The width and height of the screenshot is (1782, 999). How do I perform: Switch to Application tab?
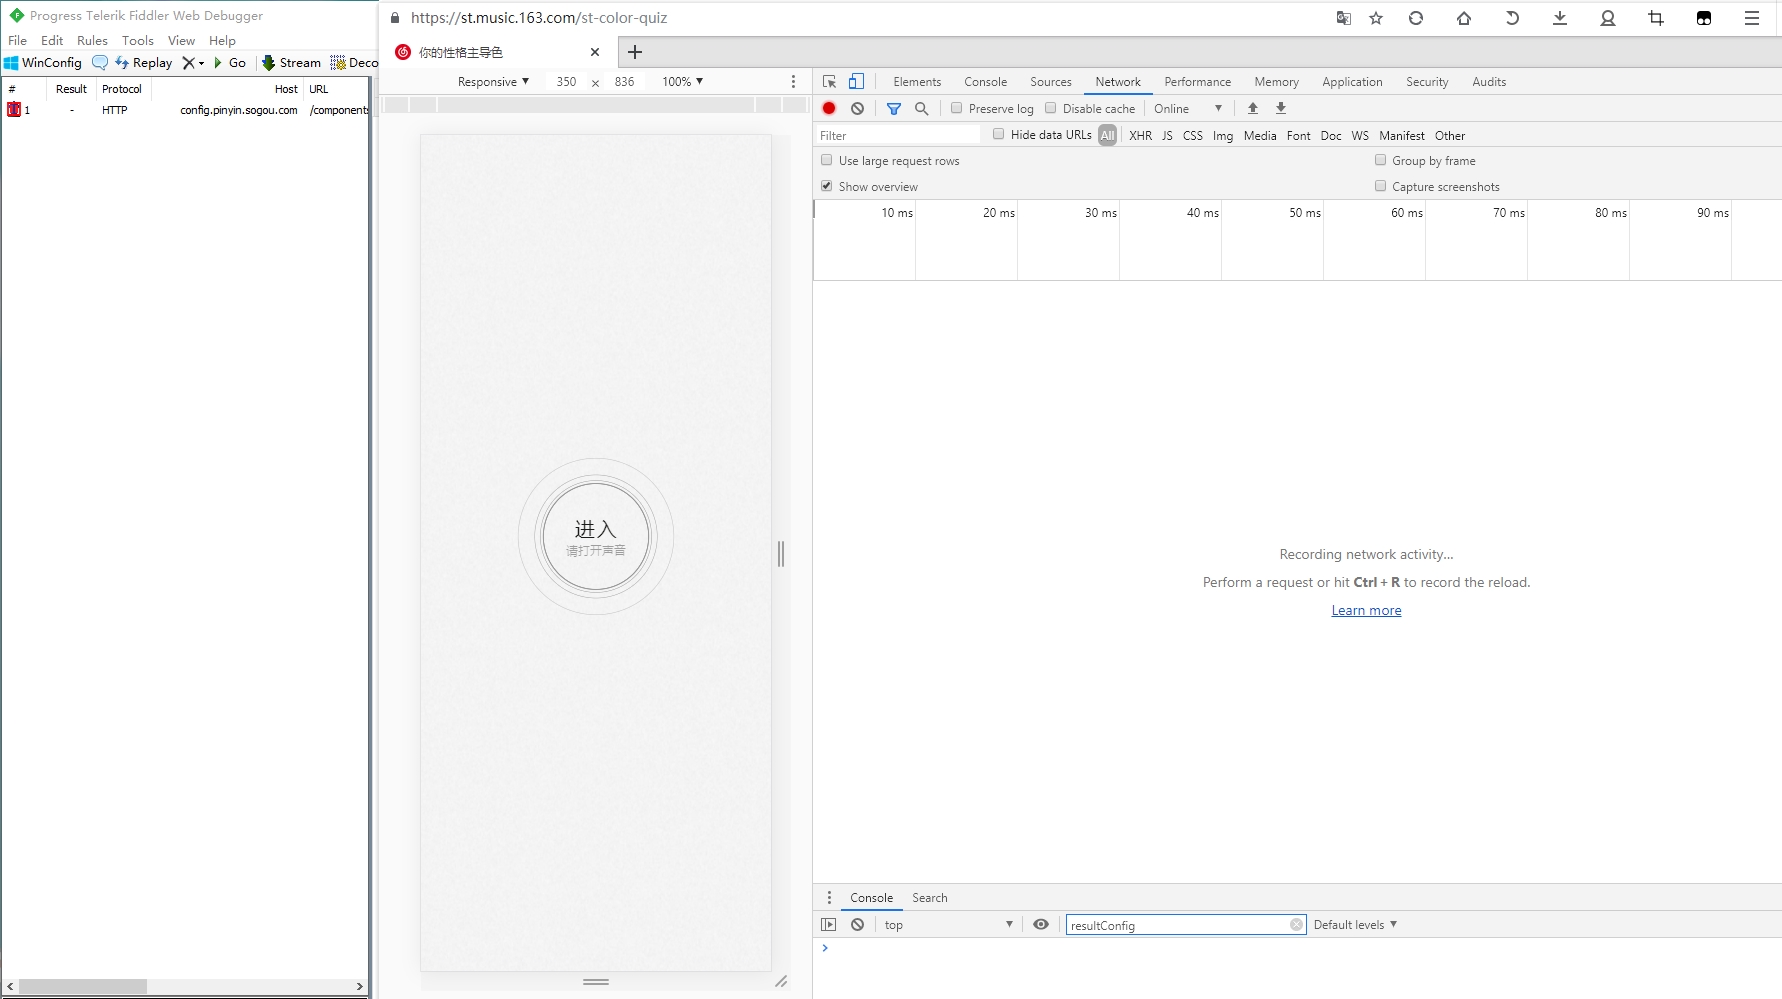coord(1352,82)
